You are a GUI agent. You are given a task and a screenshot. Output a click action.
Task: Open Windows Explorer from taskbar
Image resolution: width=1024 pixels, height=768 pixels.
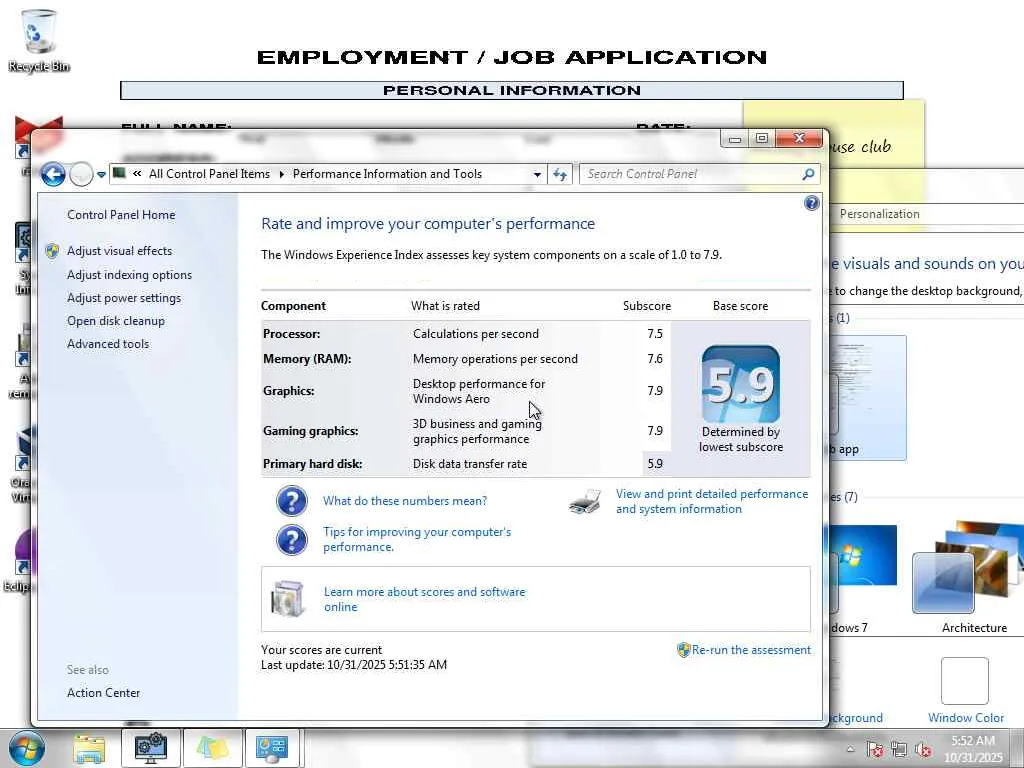coord(89,749)
